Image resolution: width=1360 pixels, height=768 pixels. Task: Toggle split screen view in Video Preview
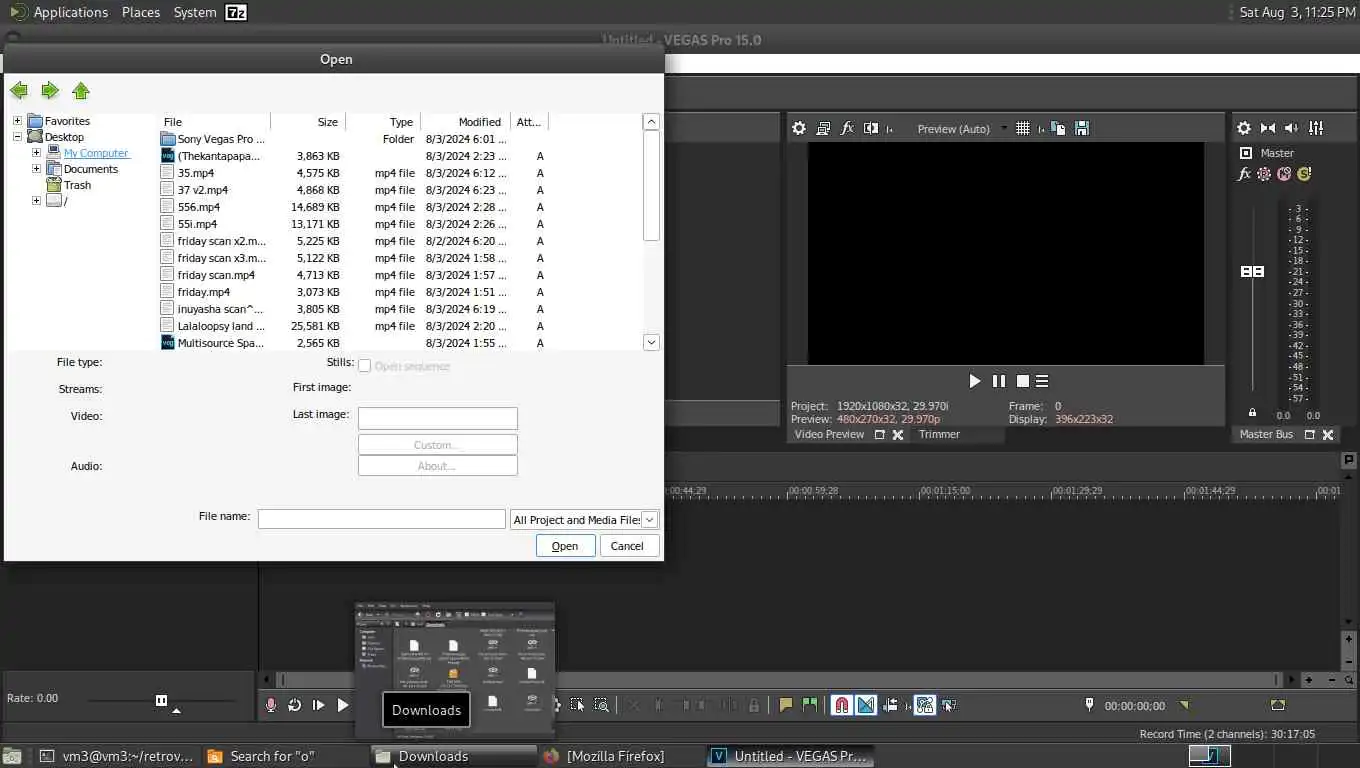click(871, 128)
